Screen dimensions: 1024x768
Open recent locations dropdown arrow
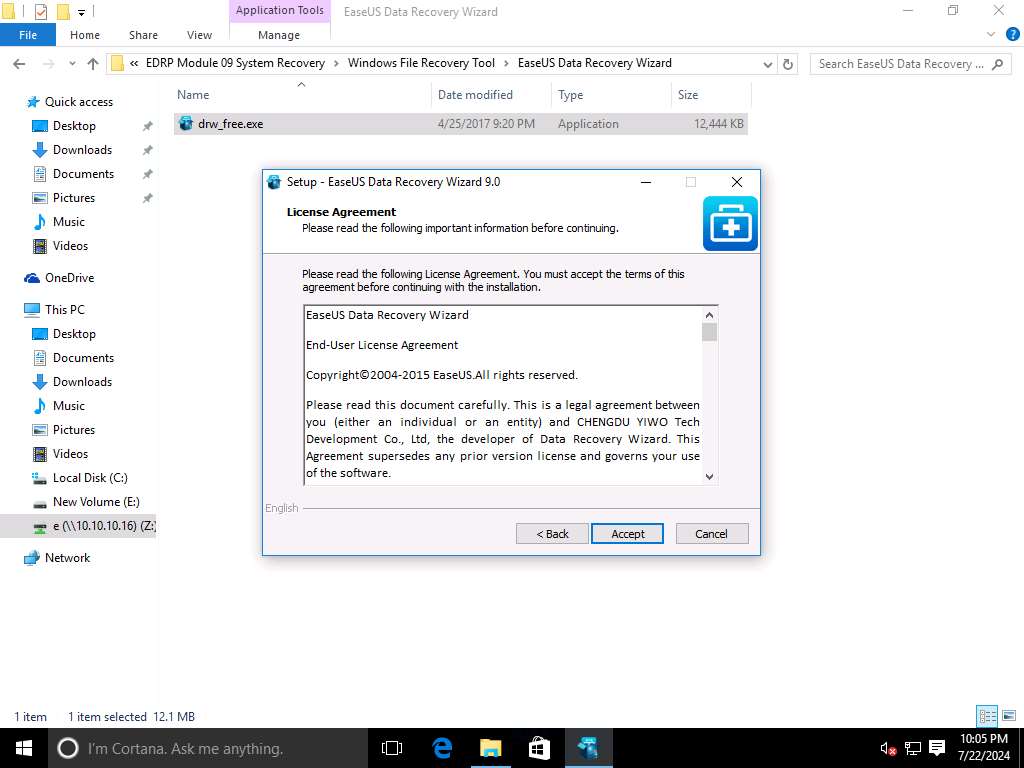coord(72,63)
